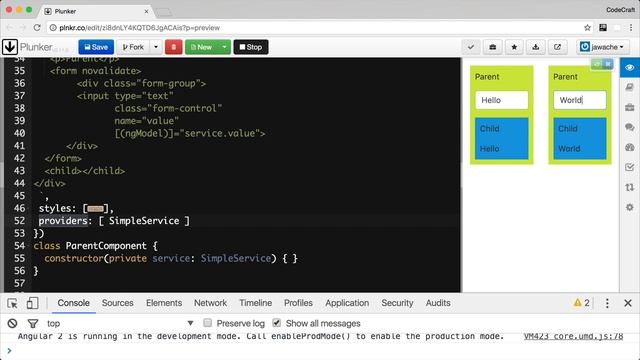The image size is (640, 360).
Task: Click the red delete plunk button
Action: [173, 47]
